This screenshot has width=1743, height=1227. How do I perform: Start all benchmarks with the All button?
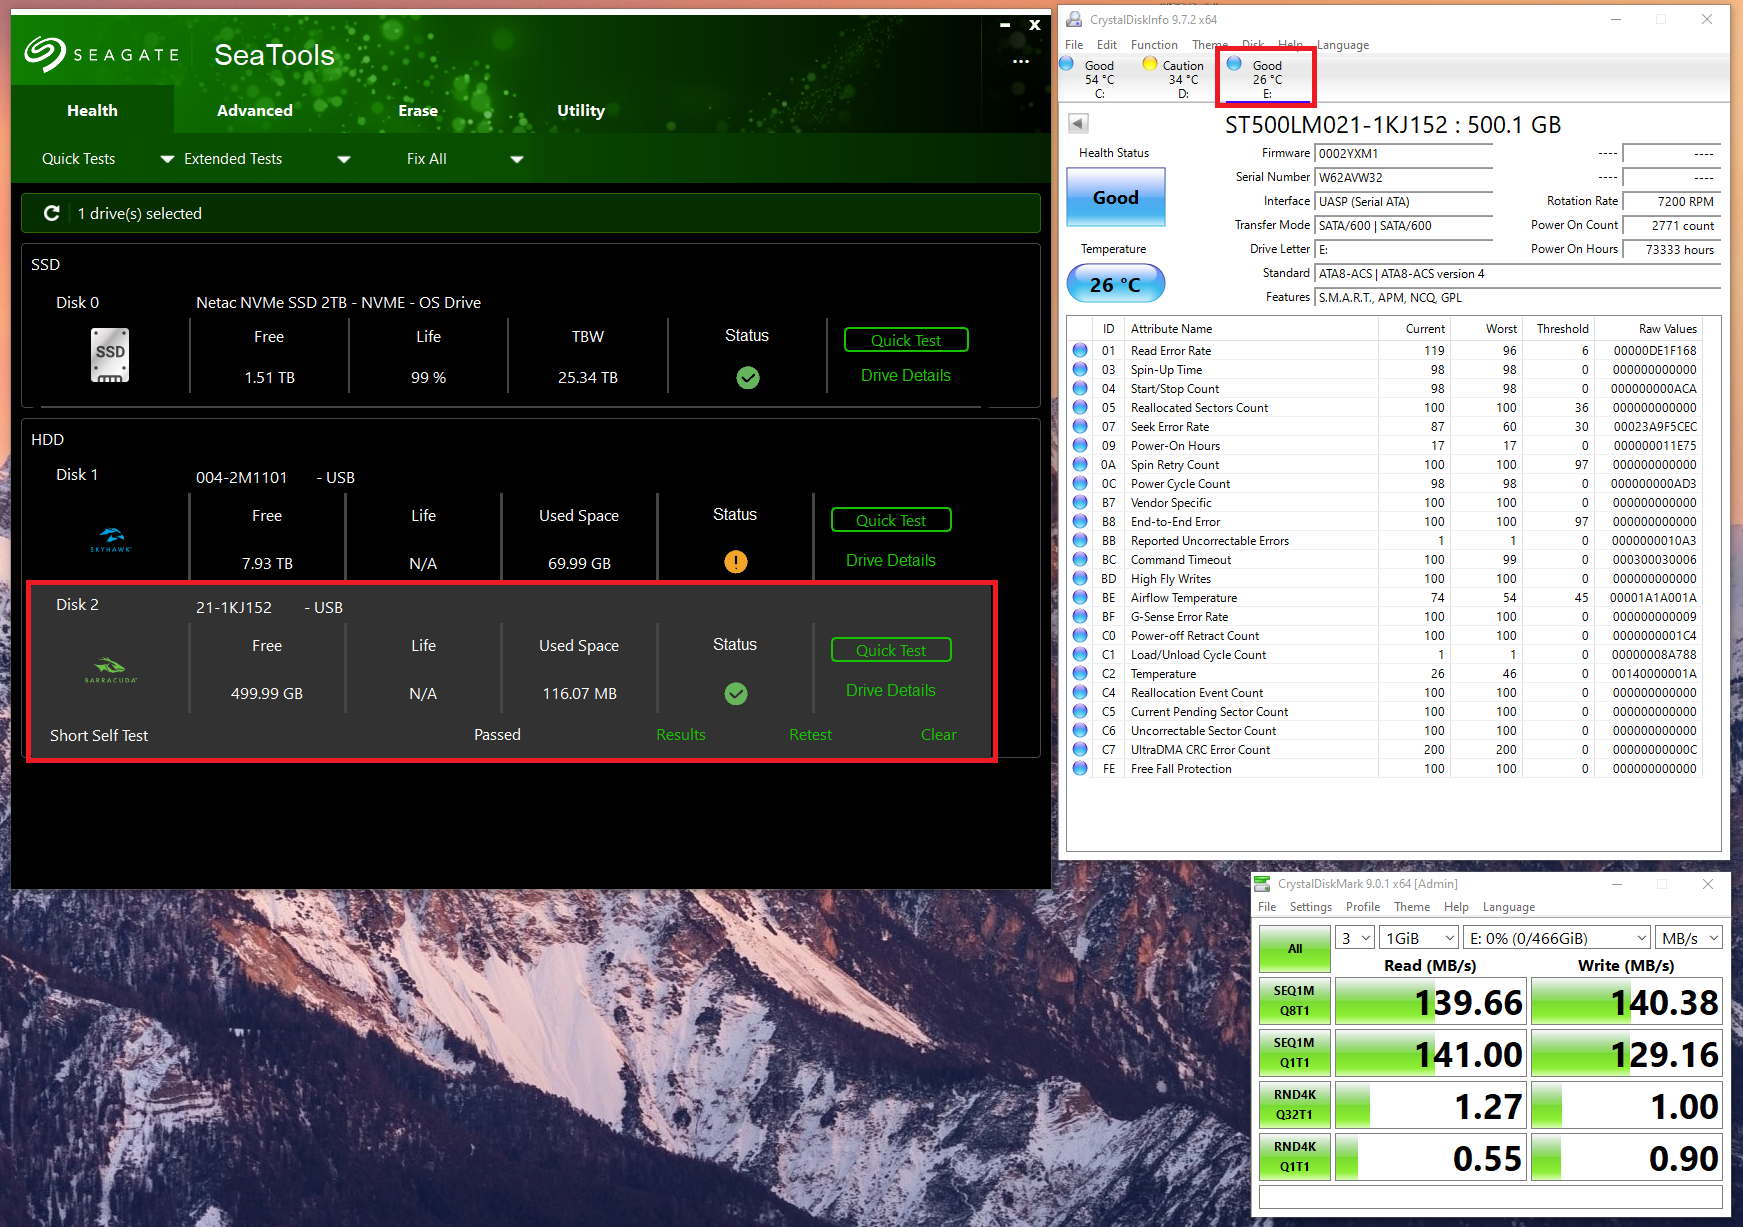tap(1295, 949)
